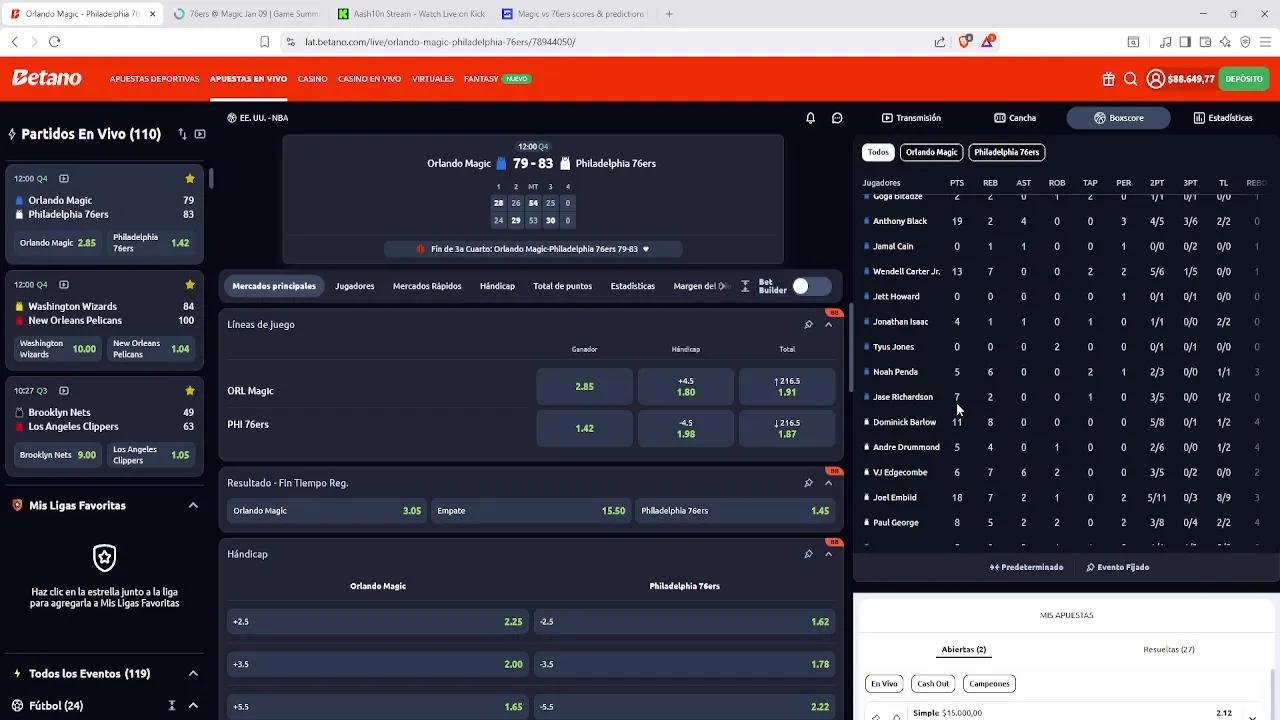
Task: Open the Total de puntos tab
Action: click(x=562, y=286)
